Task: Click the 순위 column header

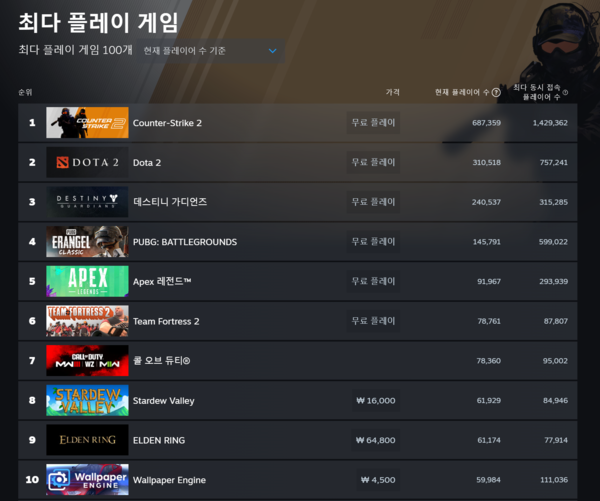Action: 25,92
